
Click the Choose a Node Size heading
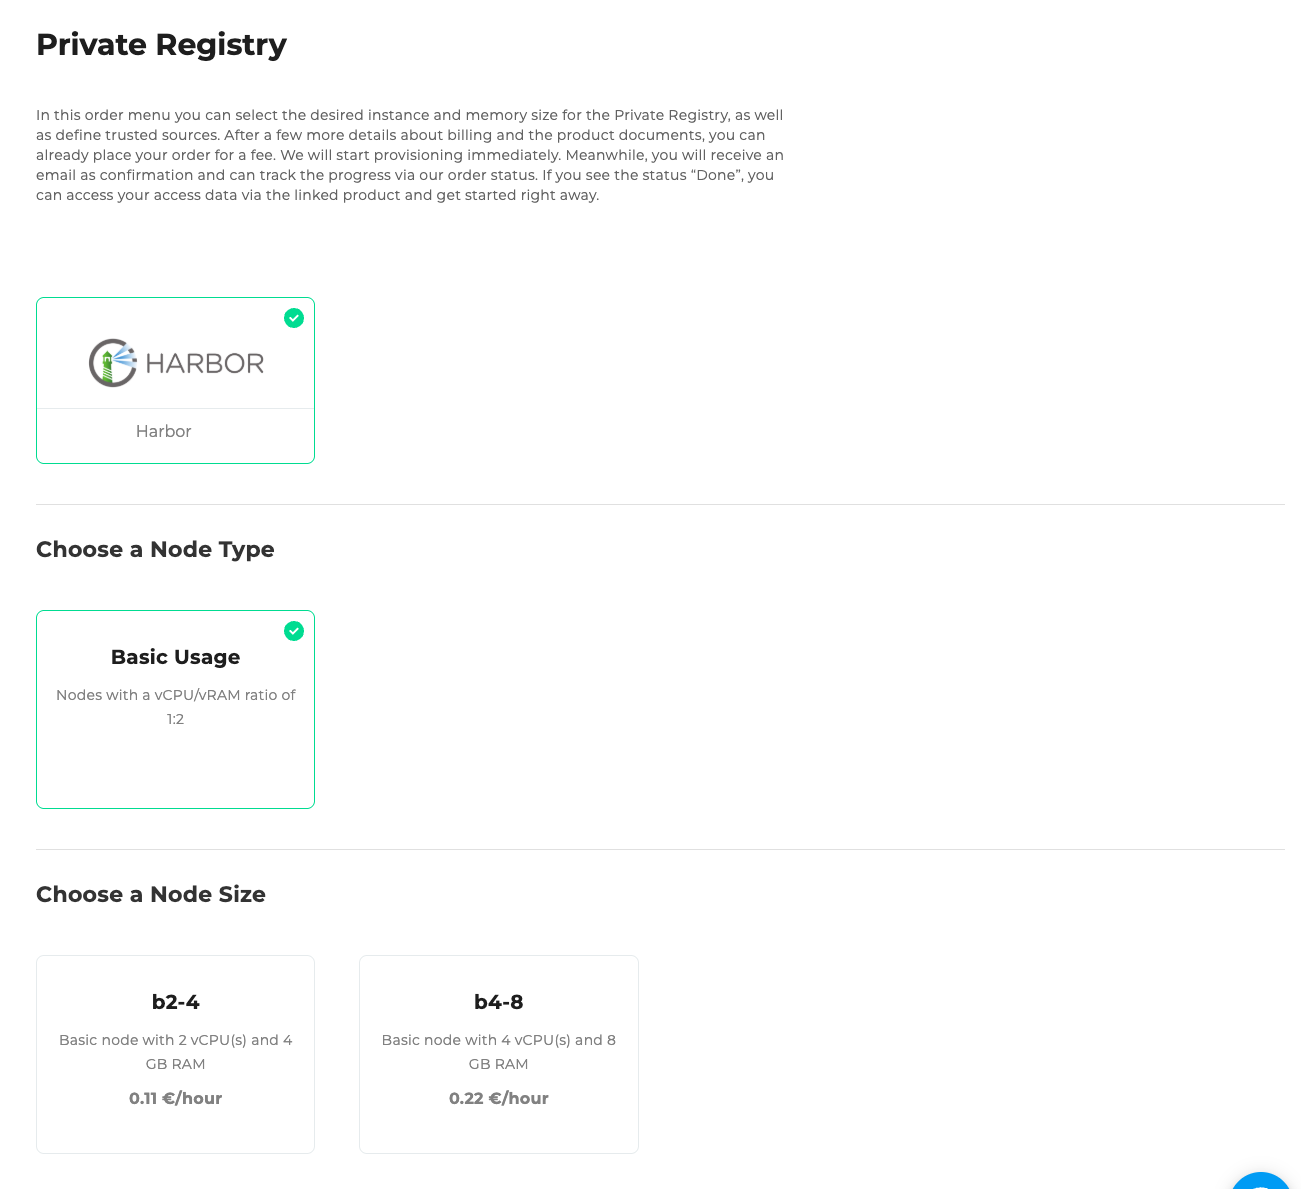tap(151, 894)
